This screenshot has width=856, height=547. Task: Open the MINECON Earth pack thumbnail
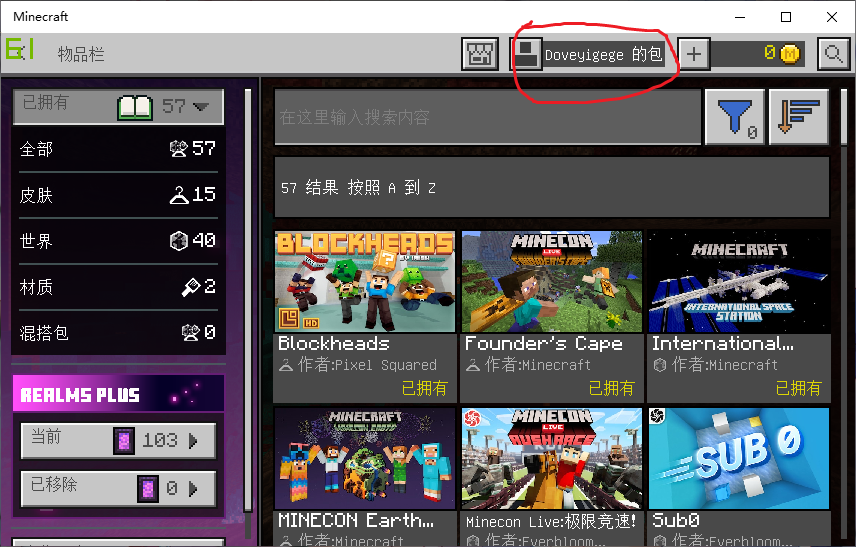click(365, 459)
